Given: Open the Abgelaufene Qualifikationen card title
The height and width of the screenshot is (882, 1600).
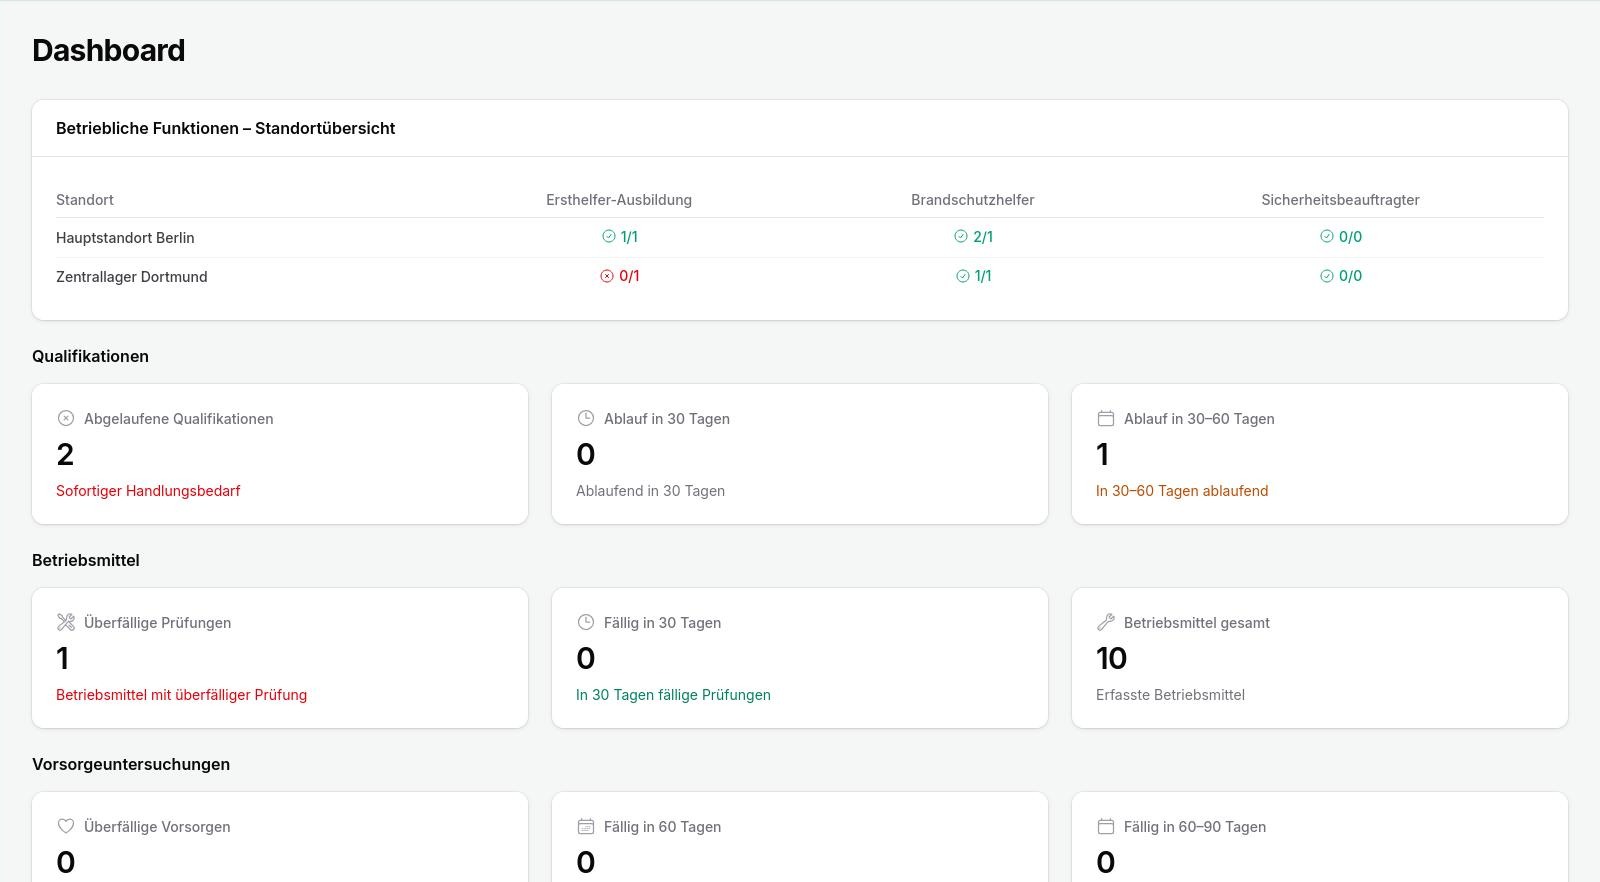Looking at the screenshot, I should point(178,419).
